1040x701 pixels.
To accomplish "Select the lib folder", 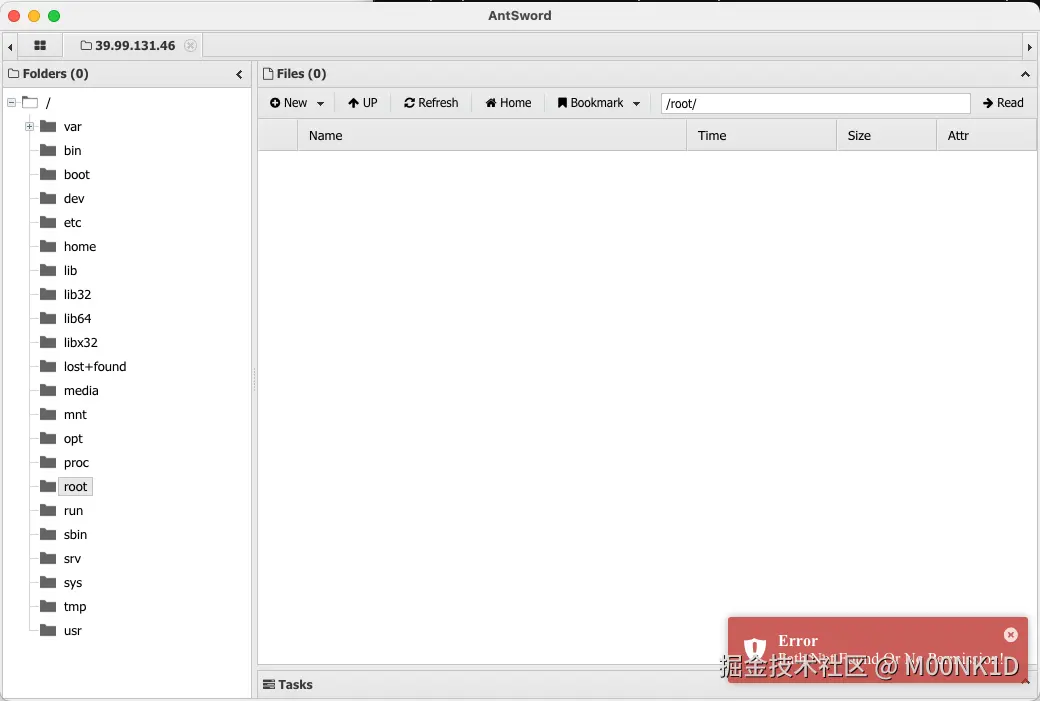I will [70, 271].
